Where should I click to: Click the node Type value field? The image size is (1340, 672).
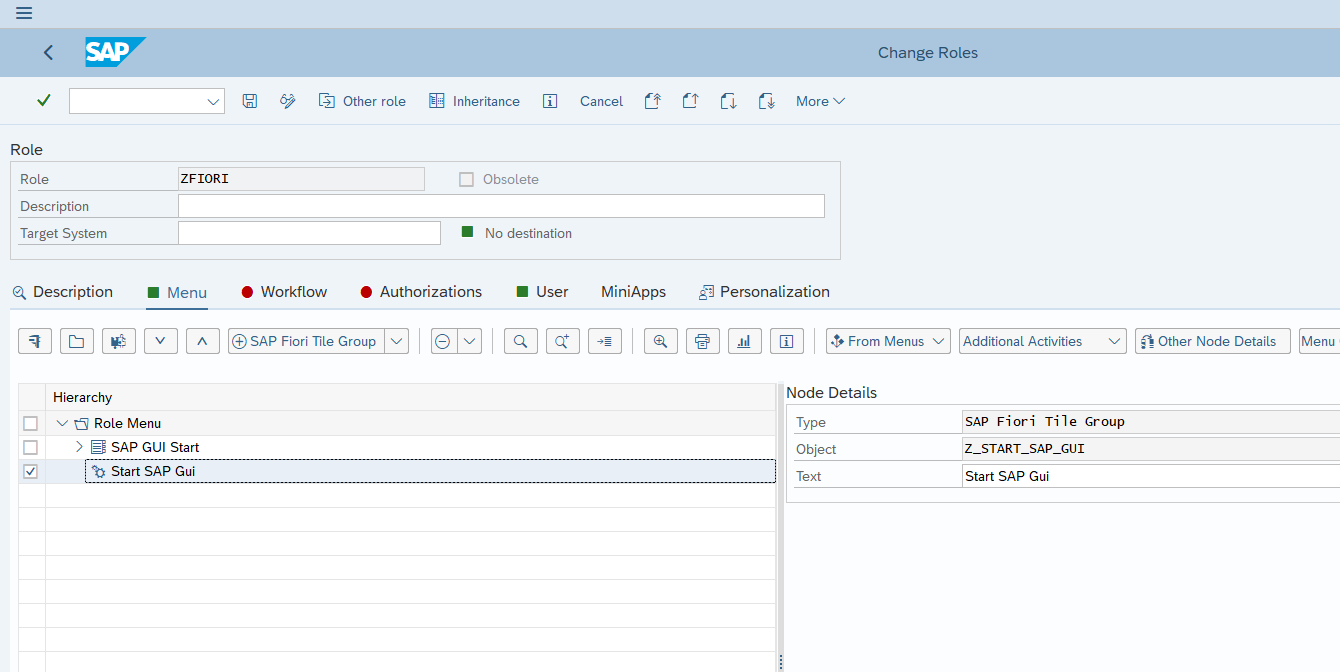(x=1152, y=422)
